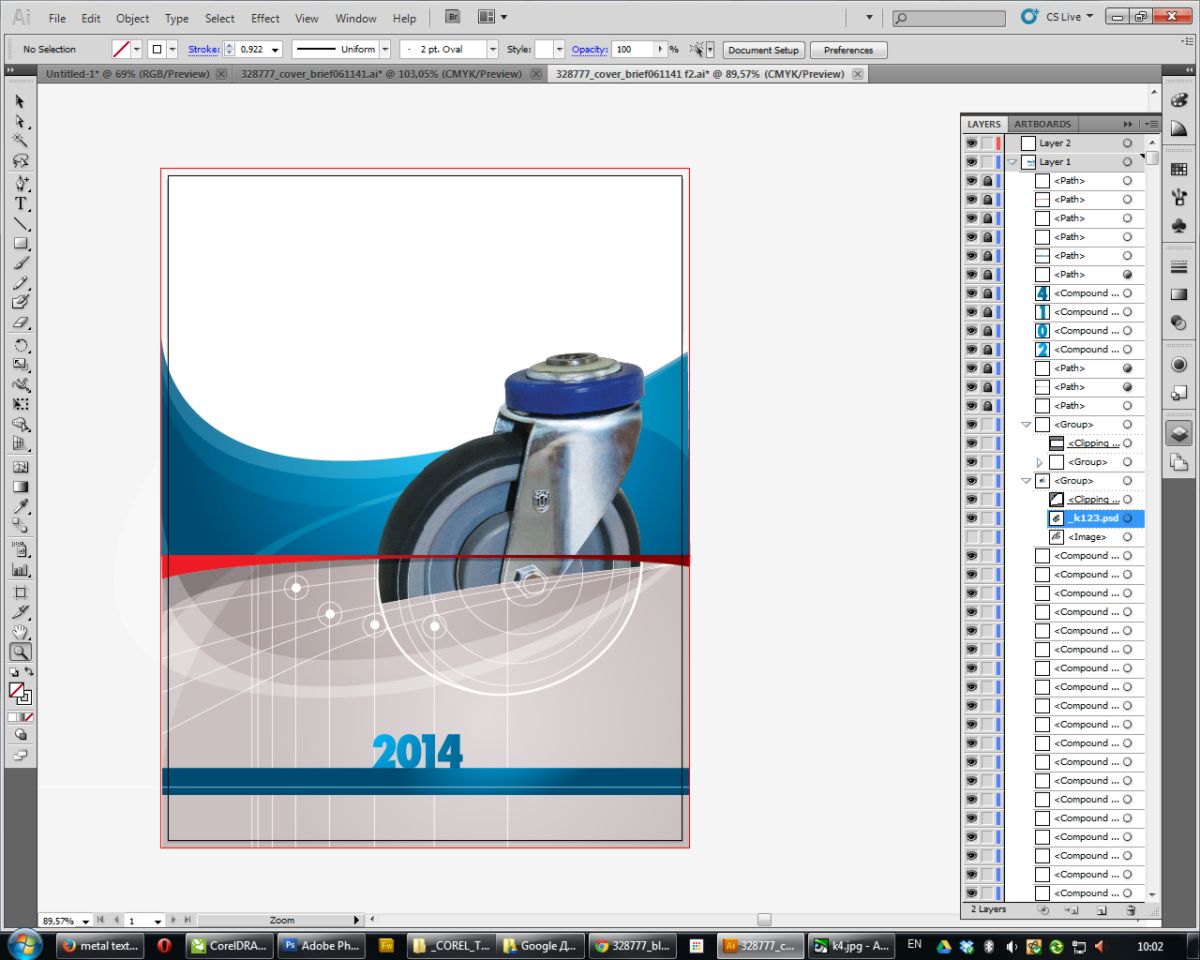The width and height of the screenshot is (1200, 960).
Task: Activate the Zoom tool
Action: (20, 651)
